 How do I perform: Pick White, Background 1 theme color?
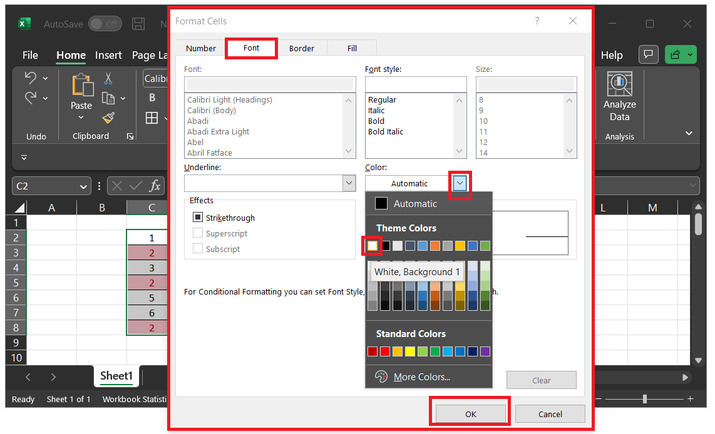(373, 246)
